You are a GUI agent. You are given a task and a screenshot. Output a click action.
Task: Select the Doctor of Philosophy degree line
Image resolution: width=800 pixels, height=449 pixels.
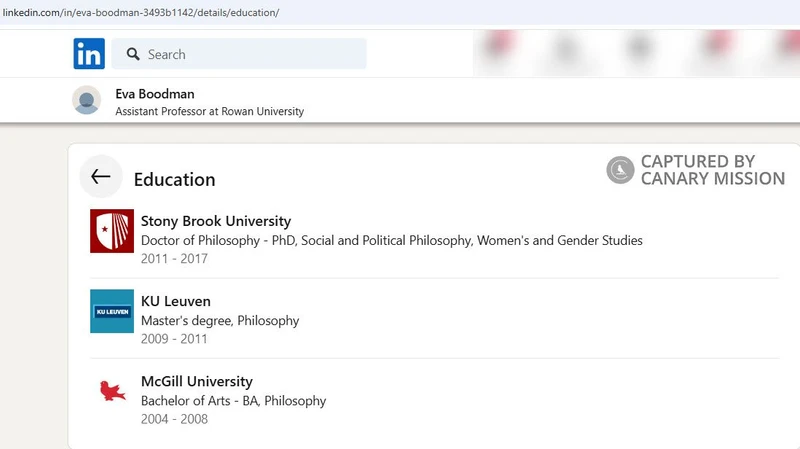(x=392, y=240)
